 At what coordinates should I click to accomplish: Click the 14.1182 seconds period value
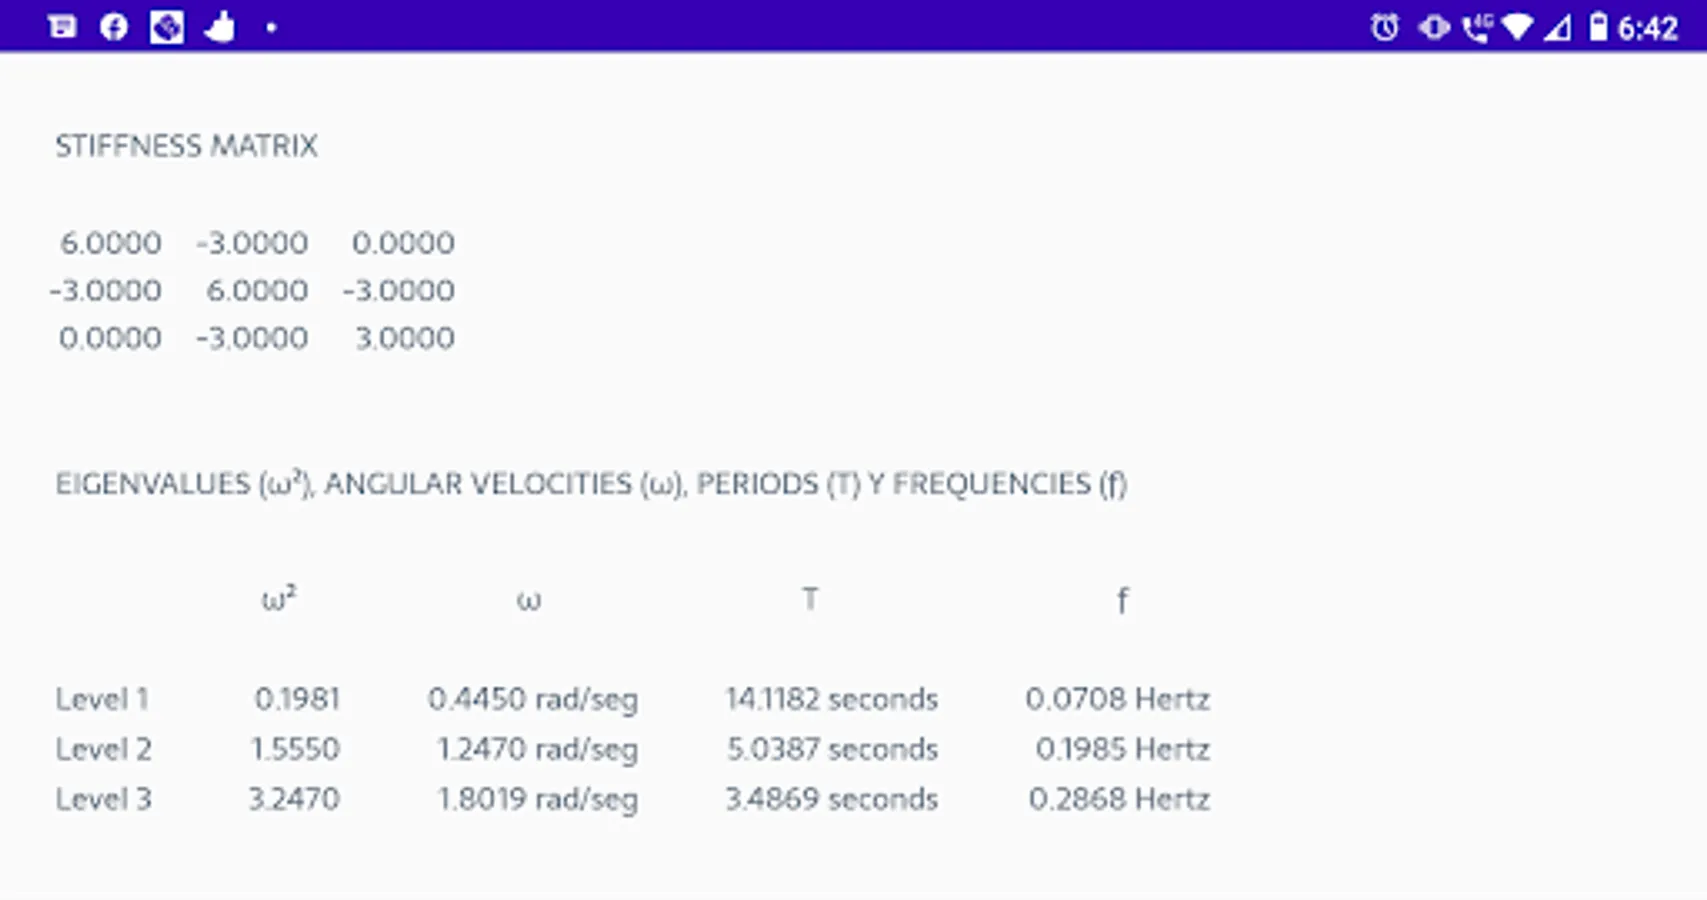click(x=831, y=699)
